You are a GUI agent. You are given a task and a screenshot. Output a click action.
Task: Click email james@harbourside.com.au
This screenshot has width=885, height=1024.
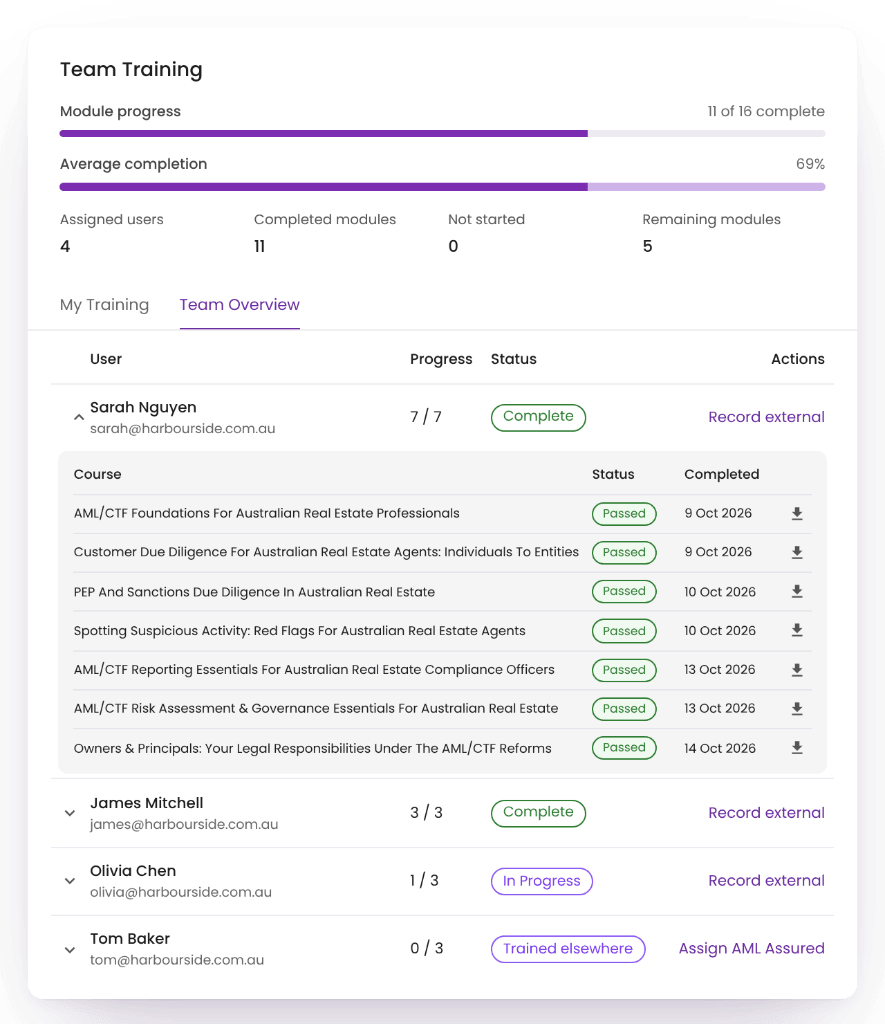click(184, 824)
